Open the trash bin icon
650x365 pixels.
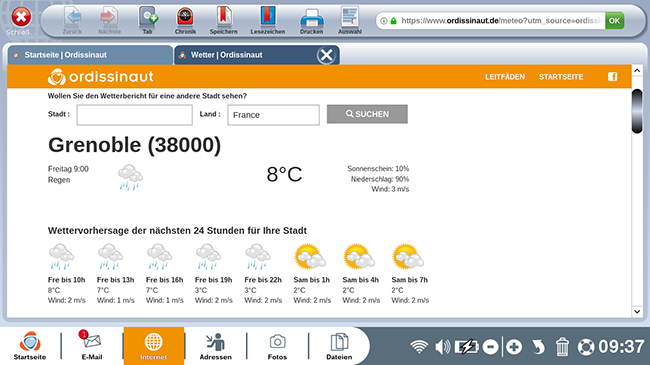[562, 346]
